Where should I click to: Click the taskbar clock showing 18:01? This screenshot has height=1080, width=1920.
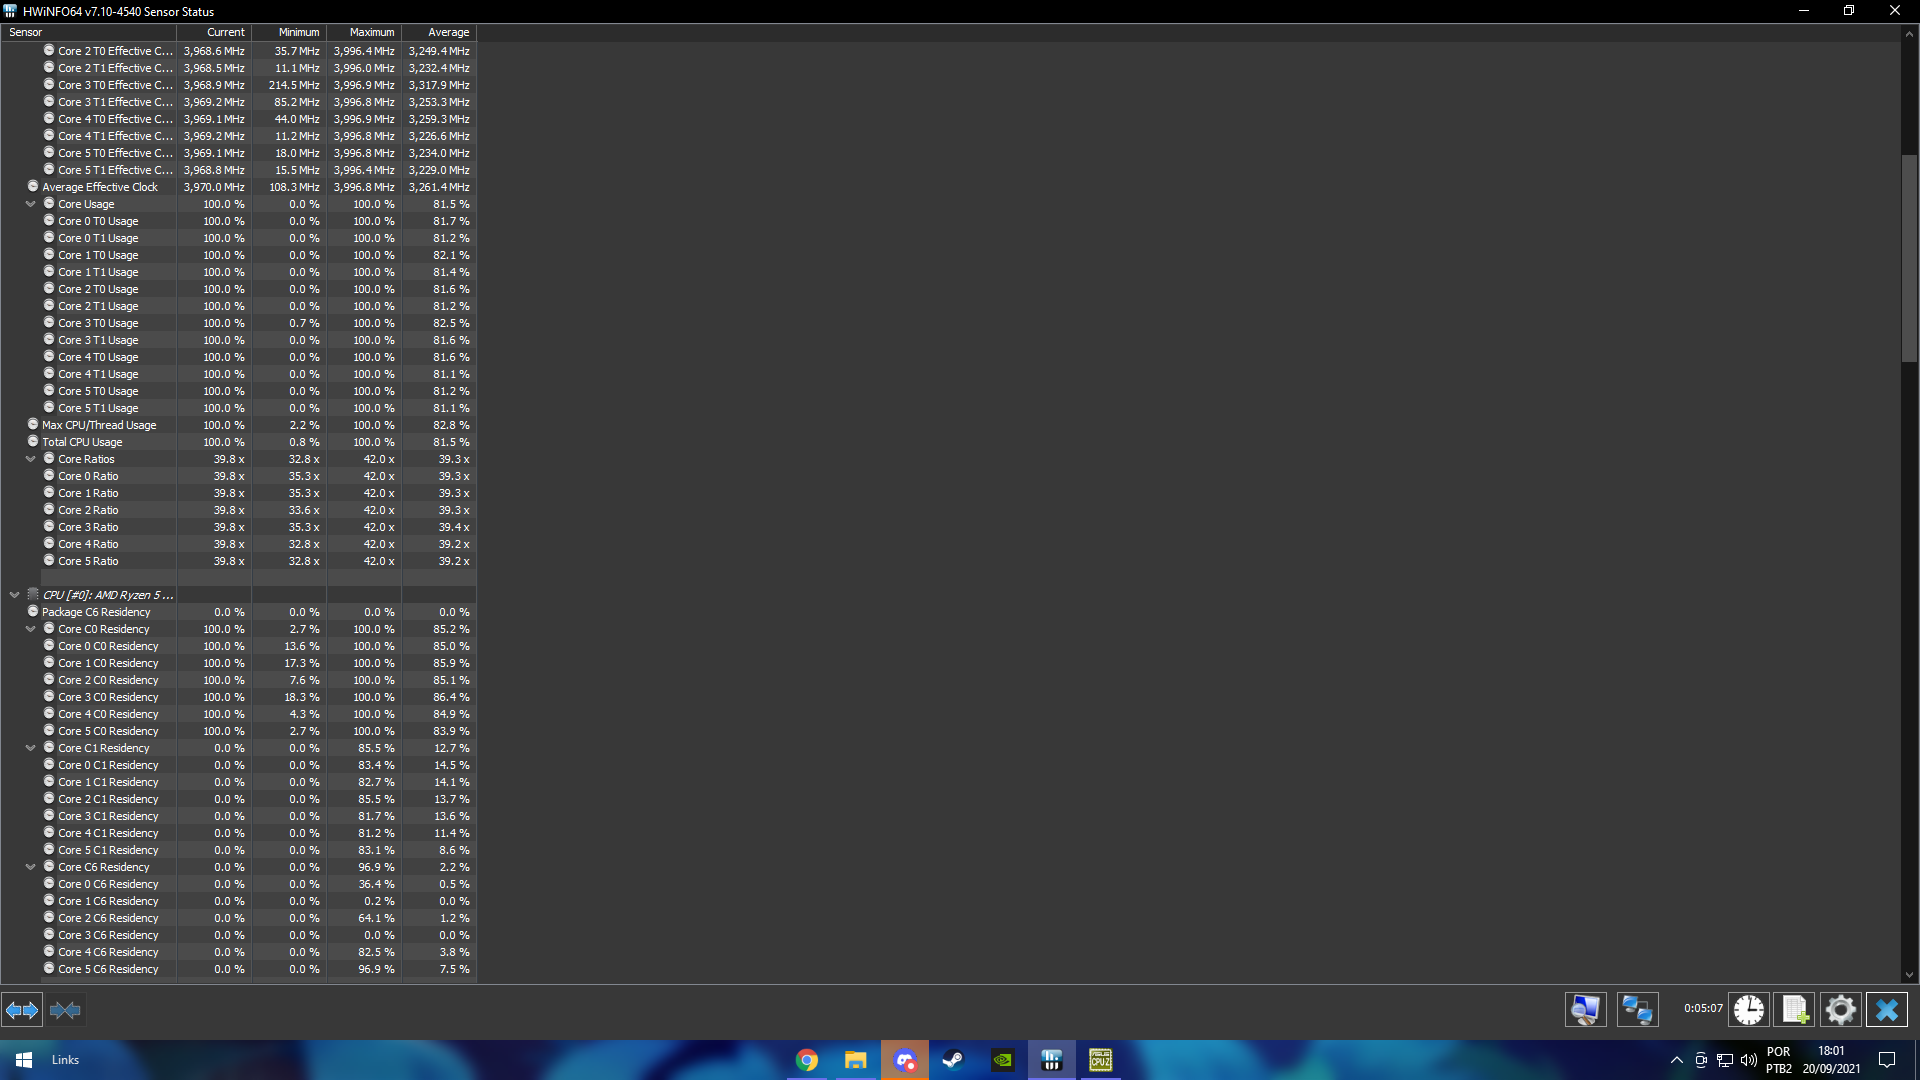pyautogui.click(x=1831, y=1060)
